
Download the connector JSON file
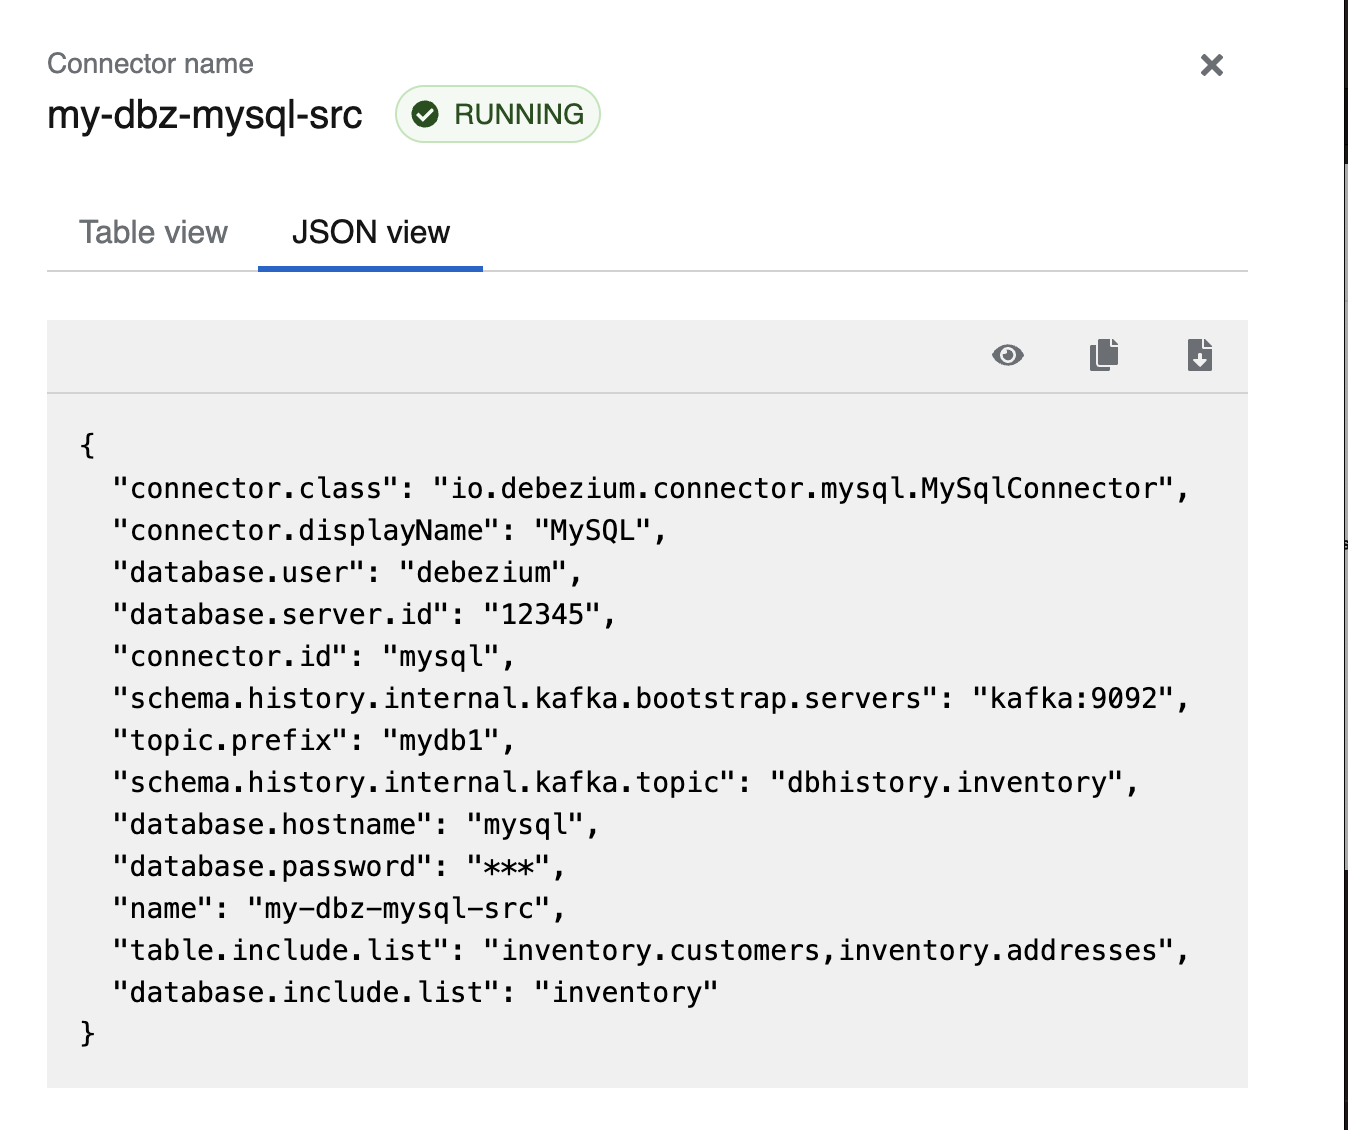point(1199,355)
